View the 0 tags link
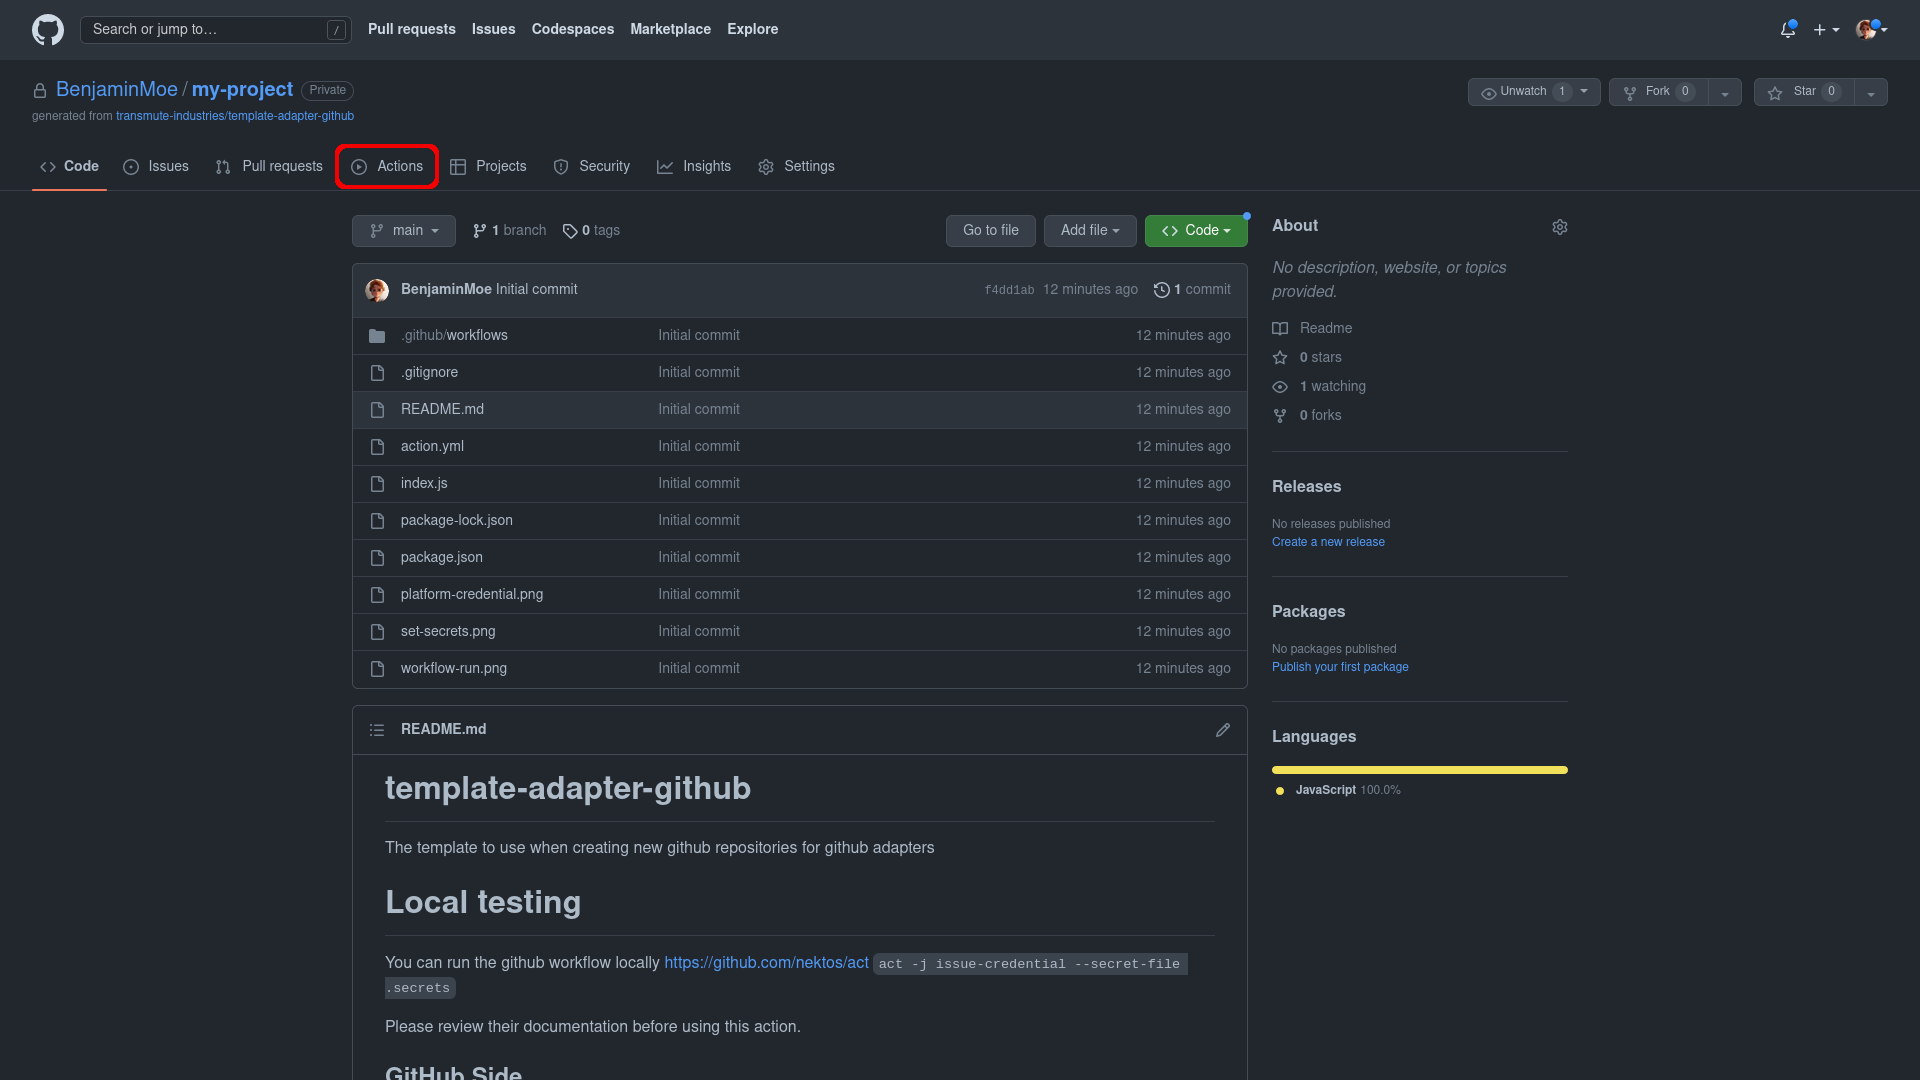 [591, 231]
